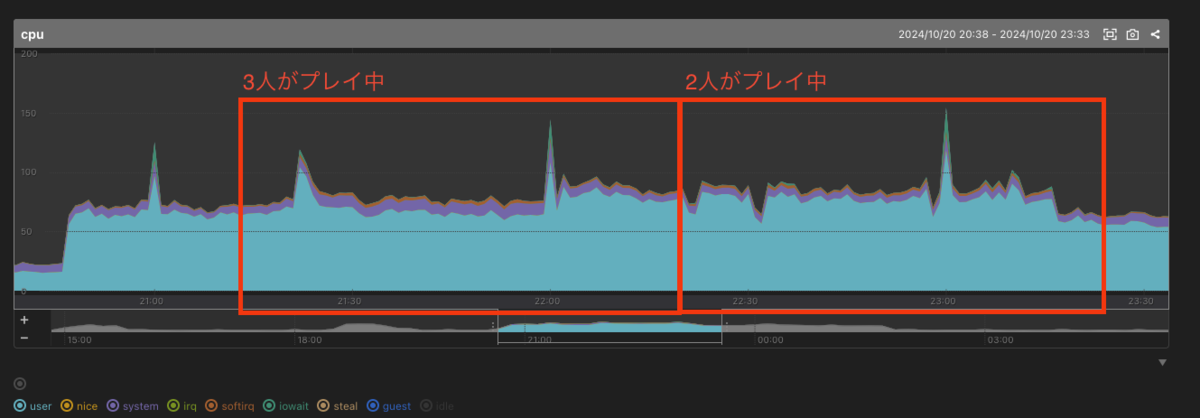Image resolution: width=1200 pixels, height=418 pixels.
Task: Click the fullscreen chart icon
Action: coord(1109,34)
